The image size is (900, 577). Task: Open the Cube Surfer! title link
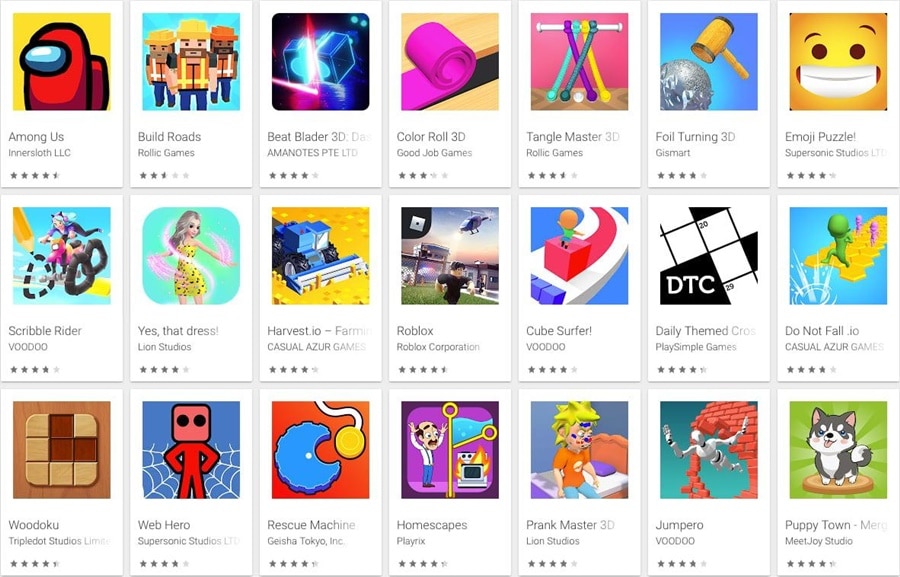tap(559, 331)
